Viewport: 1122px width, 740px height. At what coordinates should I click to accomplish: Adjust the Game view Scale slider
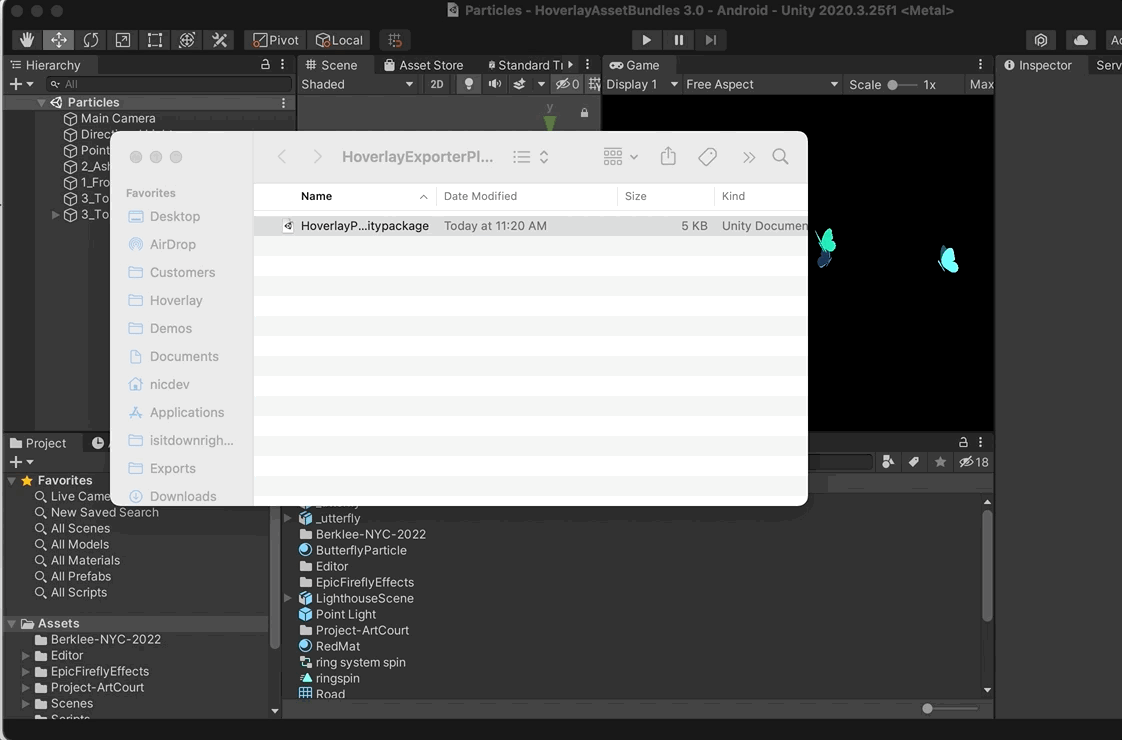[x=893, y=85]
